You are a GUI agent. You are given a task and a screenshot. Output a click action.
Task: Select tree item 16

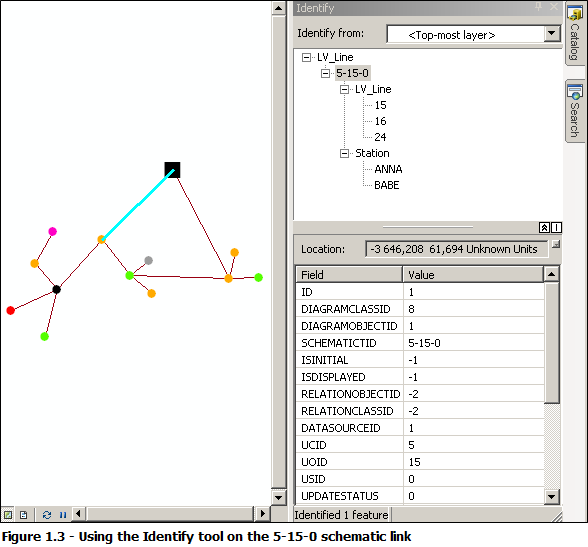point(380,121)
